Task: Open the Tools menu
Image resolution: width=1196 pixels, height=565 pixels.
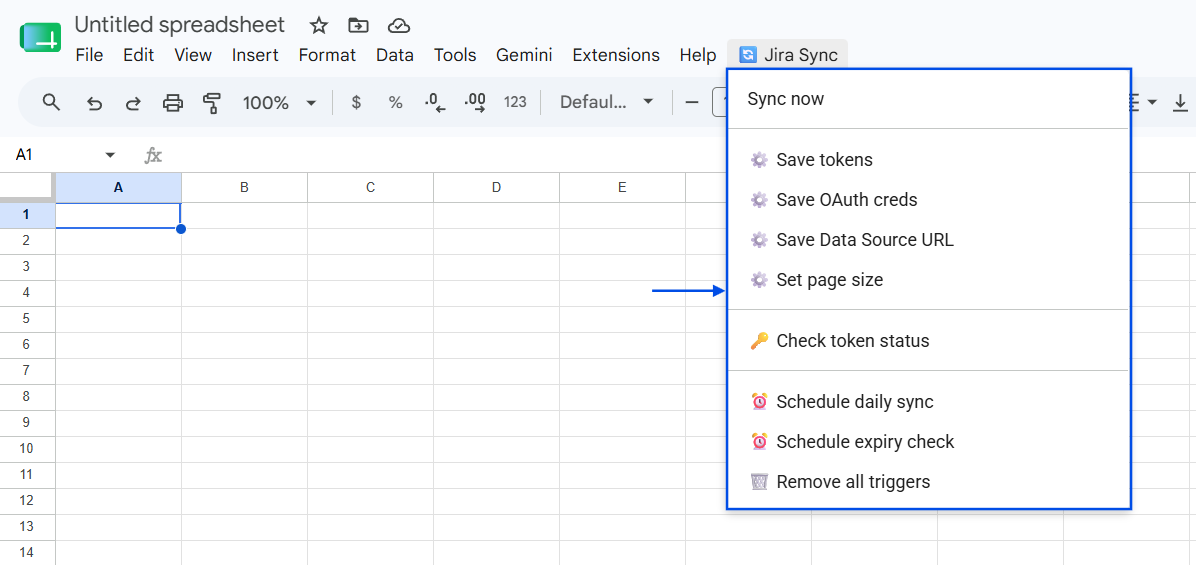Action: tap(455, 55)
